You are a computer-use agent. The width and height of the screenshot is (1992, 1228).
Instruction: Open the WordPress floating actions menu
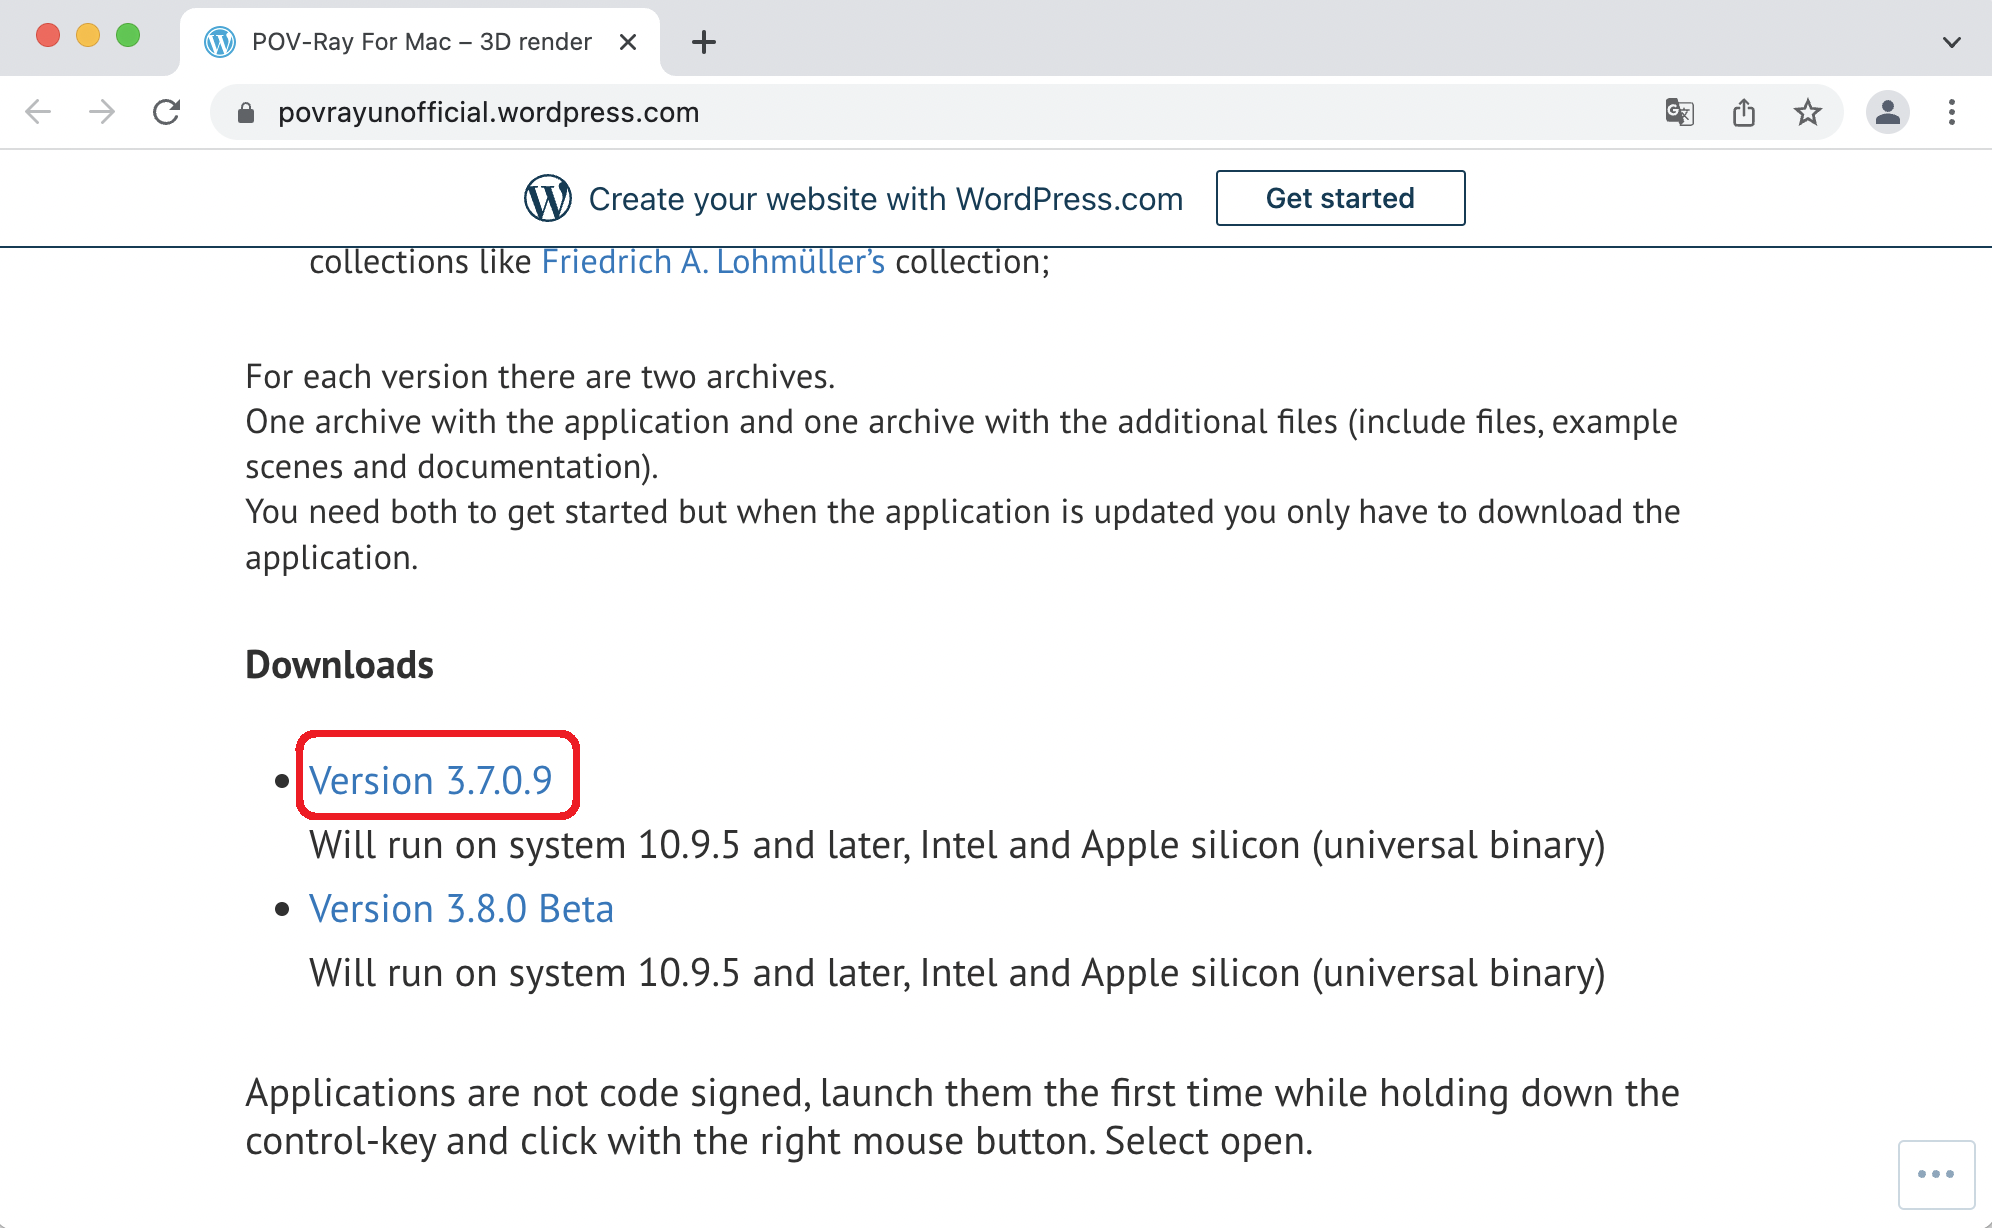[1936, 1174]
